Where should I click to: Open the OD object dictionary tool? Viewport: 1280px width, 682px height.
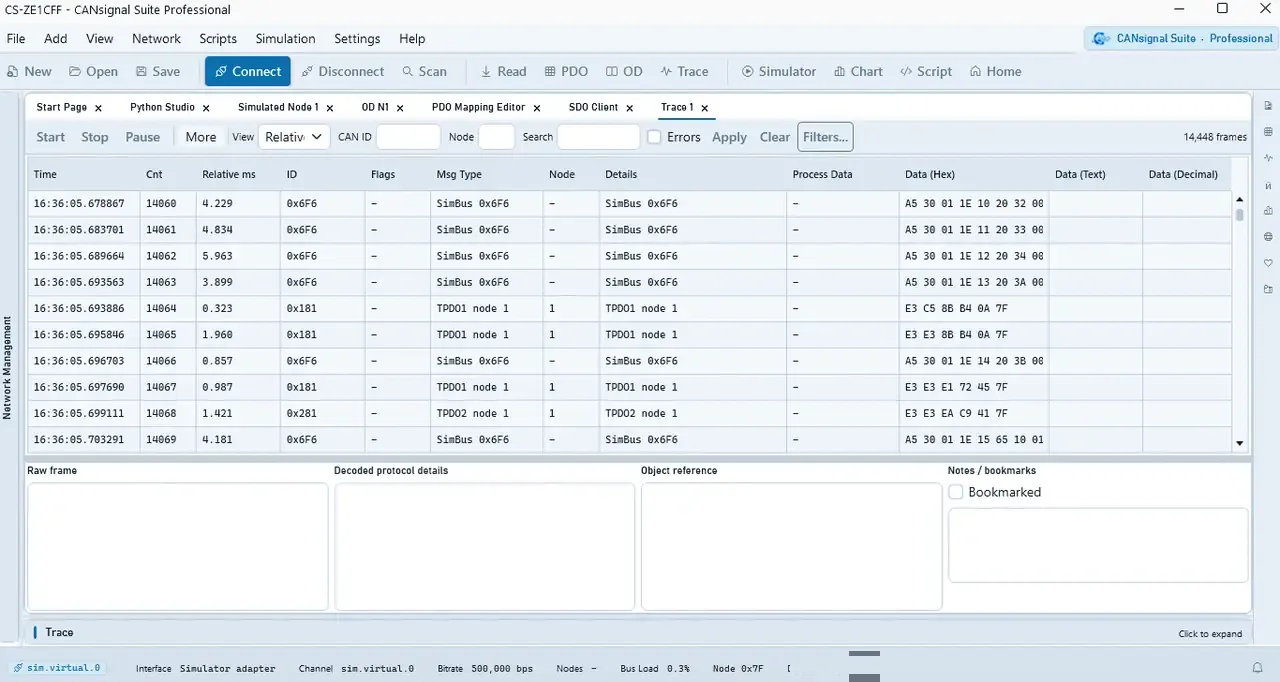(x=625, y=71)
